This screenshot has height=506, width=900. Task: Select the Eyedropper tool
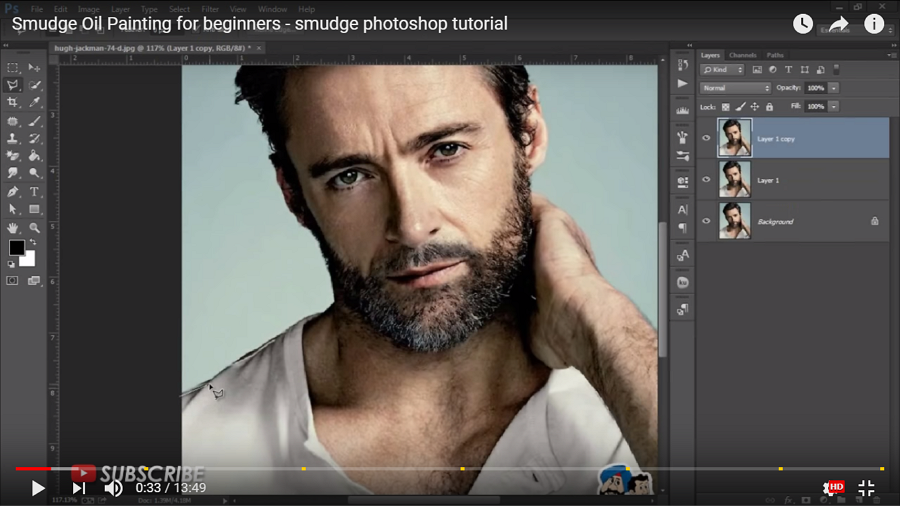(34, 103)
